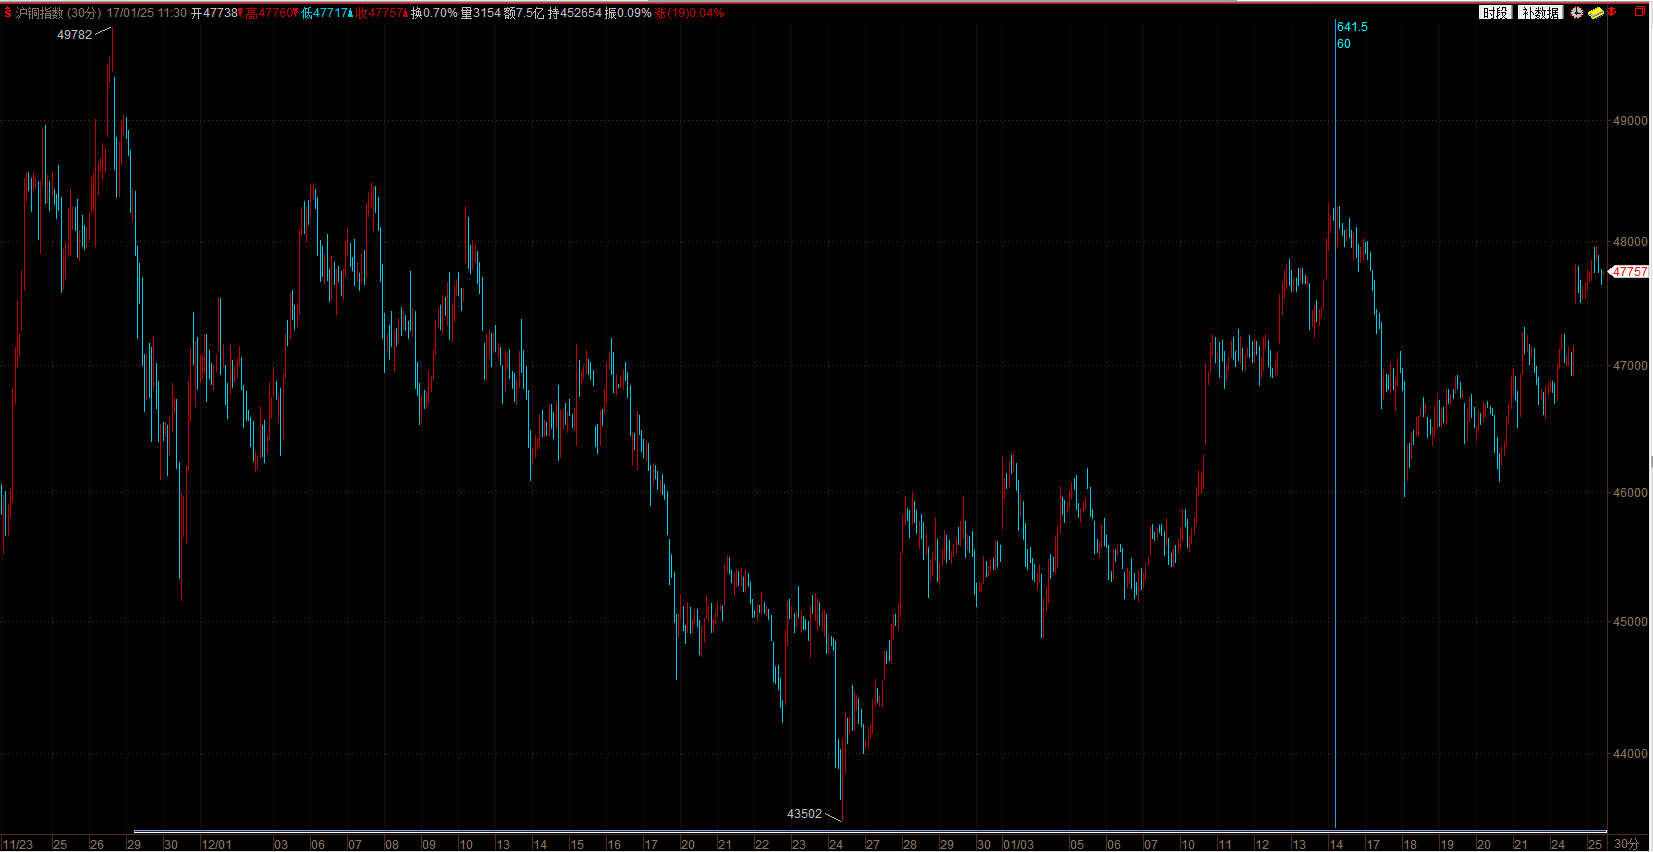The image size is (1653, 852).
Task: Click the 补数据 button
Action: 1540,12
